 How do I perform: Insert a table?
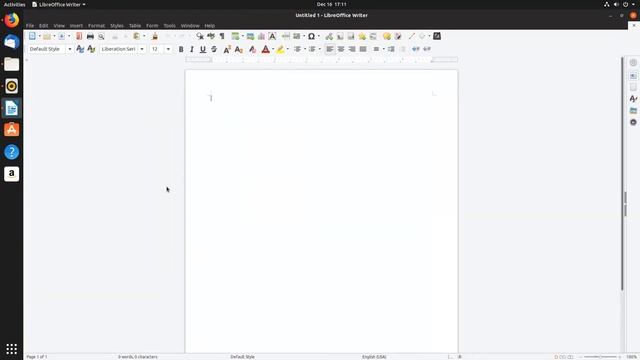coord(236,36)
